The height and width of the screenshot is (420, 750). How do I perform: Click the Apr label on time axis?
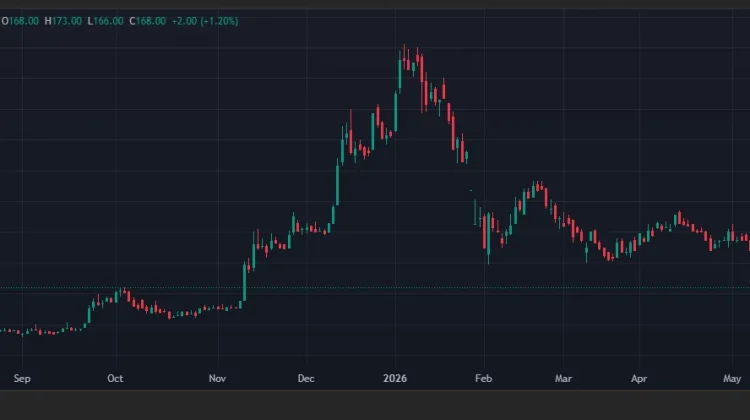(639, 378)
